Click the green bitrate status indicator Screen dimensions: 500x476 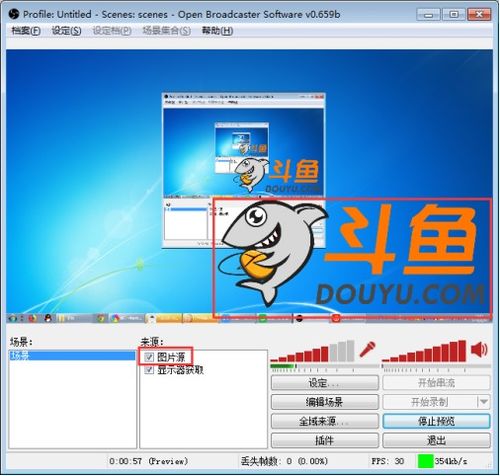(425, 461)
